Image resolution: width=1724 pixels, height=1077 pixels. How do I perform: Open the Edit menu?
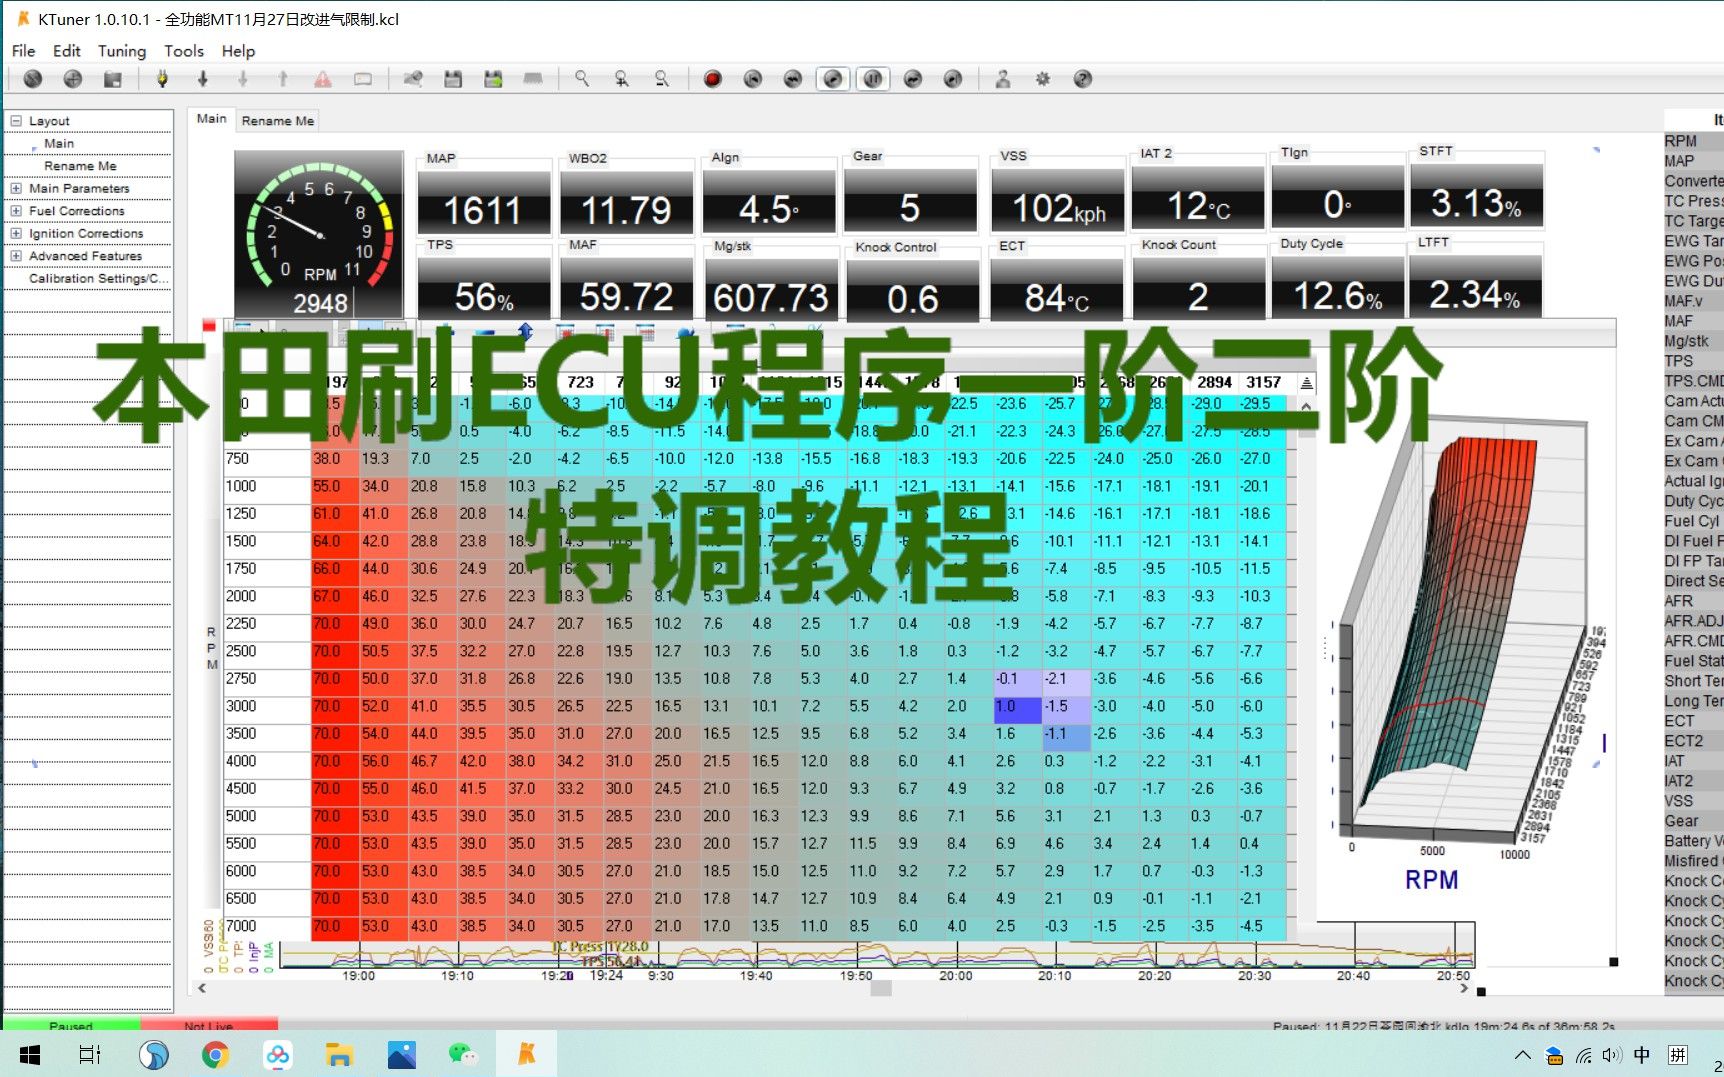(67, 51)
